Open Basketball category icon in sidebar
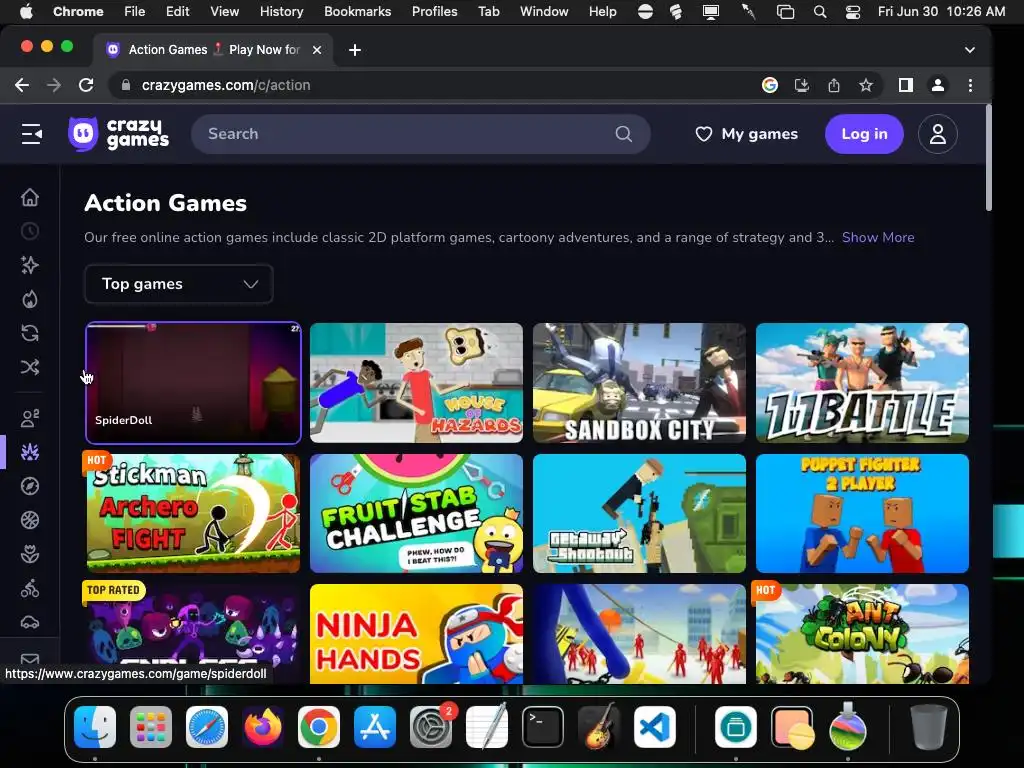 pos(30,520)
